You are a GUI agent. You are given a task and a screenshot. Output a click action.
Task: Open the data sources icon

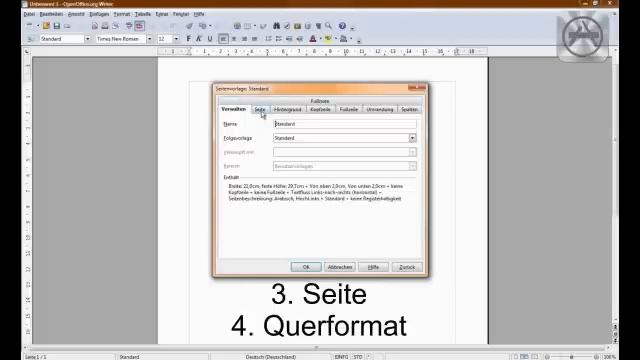click(308, 26)
